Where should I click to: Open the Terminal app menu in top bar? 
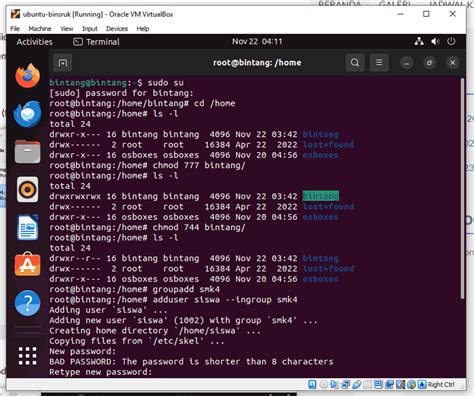96,42
